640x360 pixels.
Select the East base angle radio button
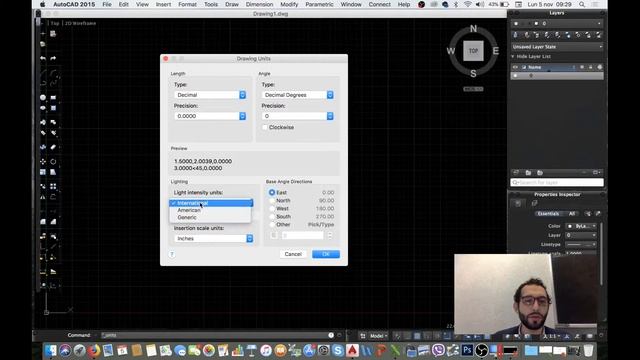pos(272,192)
